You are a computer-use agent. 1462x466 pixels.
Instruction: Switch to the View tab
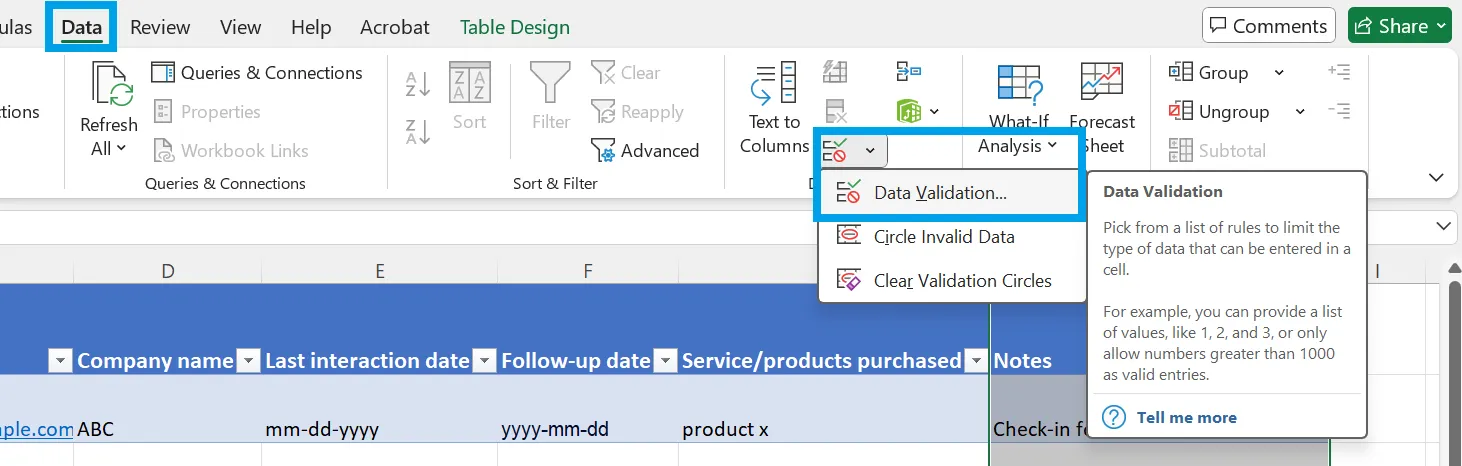(x=240, y=27)
